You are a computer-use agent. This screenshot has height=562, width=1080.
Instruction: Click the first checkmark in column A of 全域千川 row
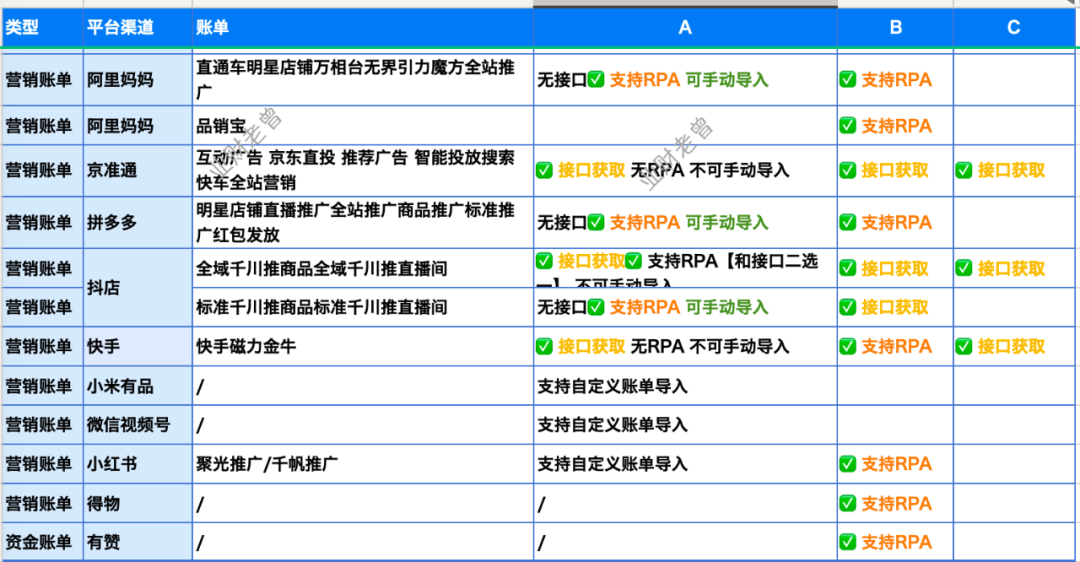[544, 260]
